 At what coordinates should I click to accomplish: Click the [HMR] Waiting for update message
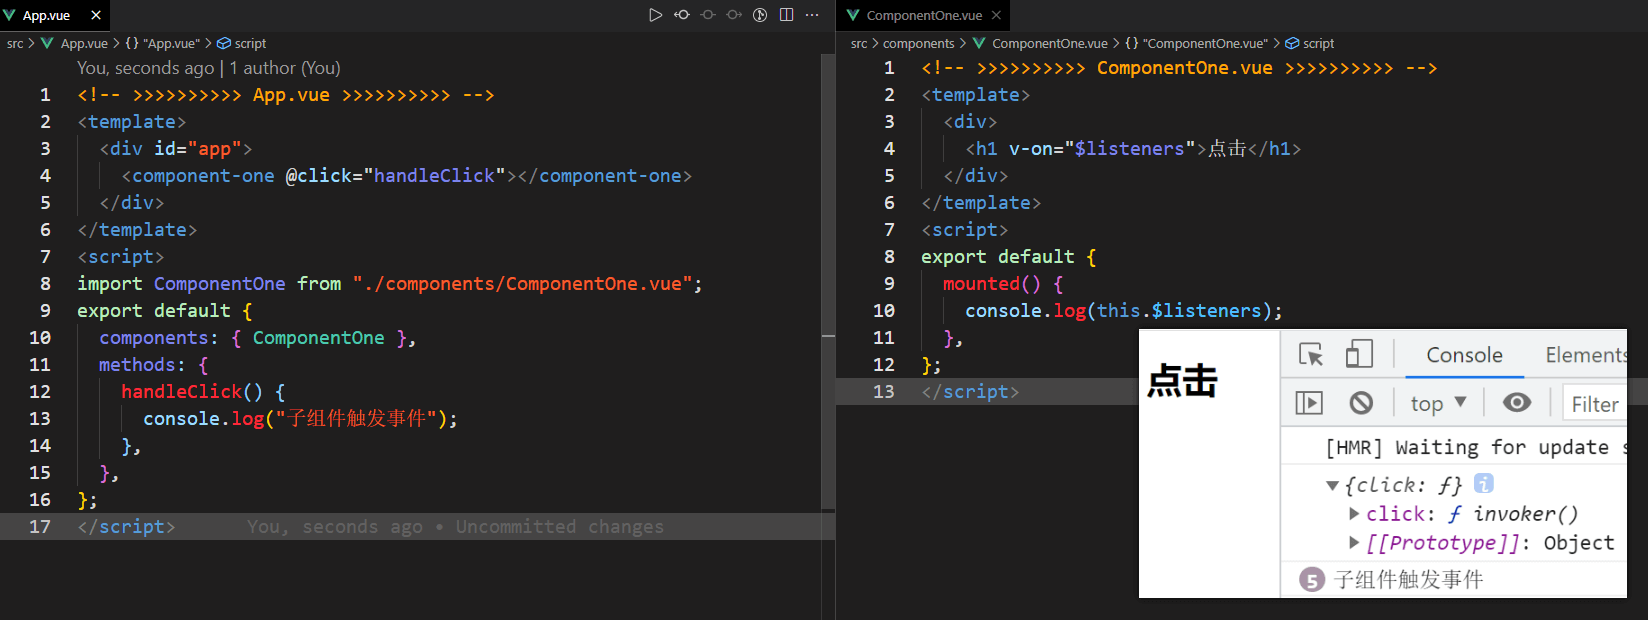pos(1476,447)
